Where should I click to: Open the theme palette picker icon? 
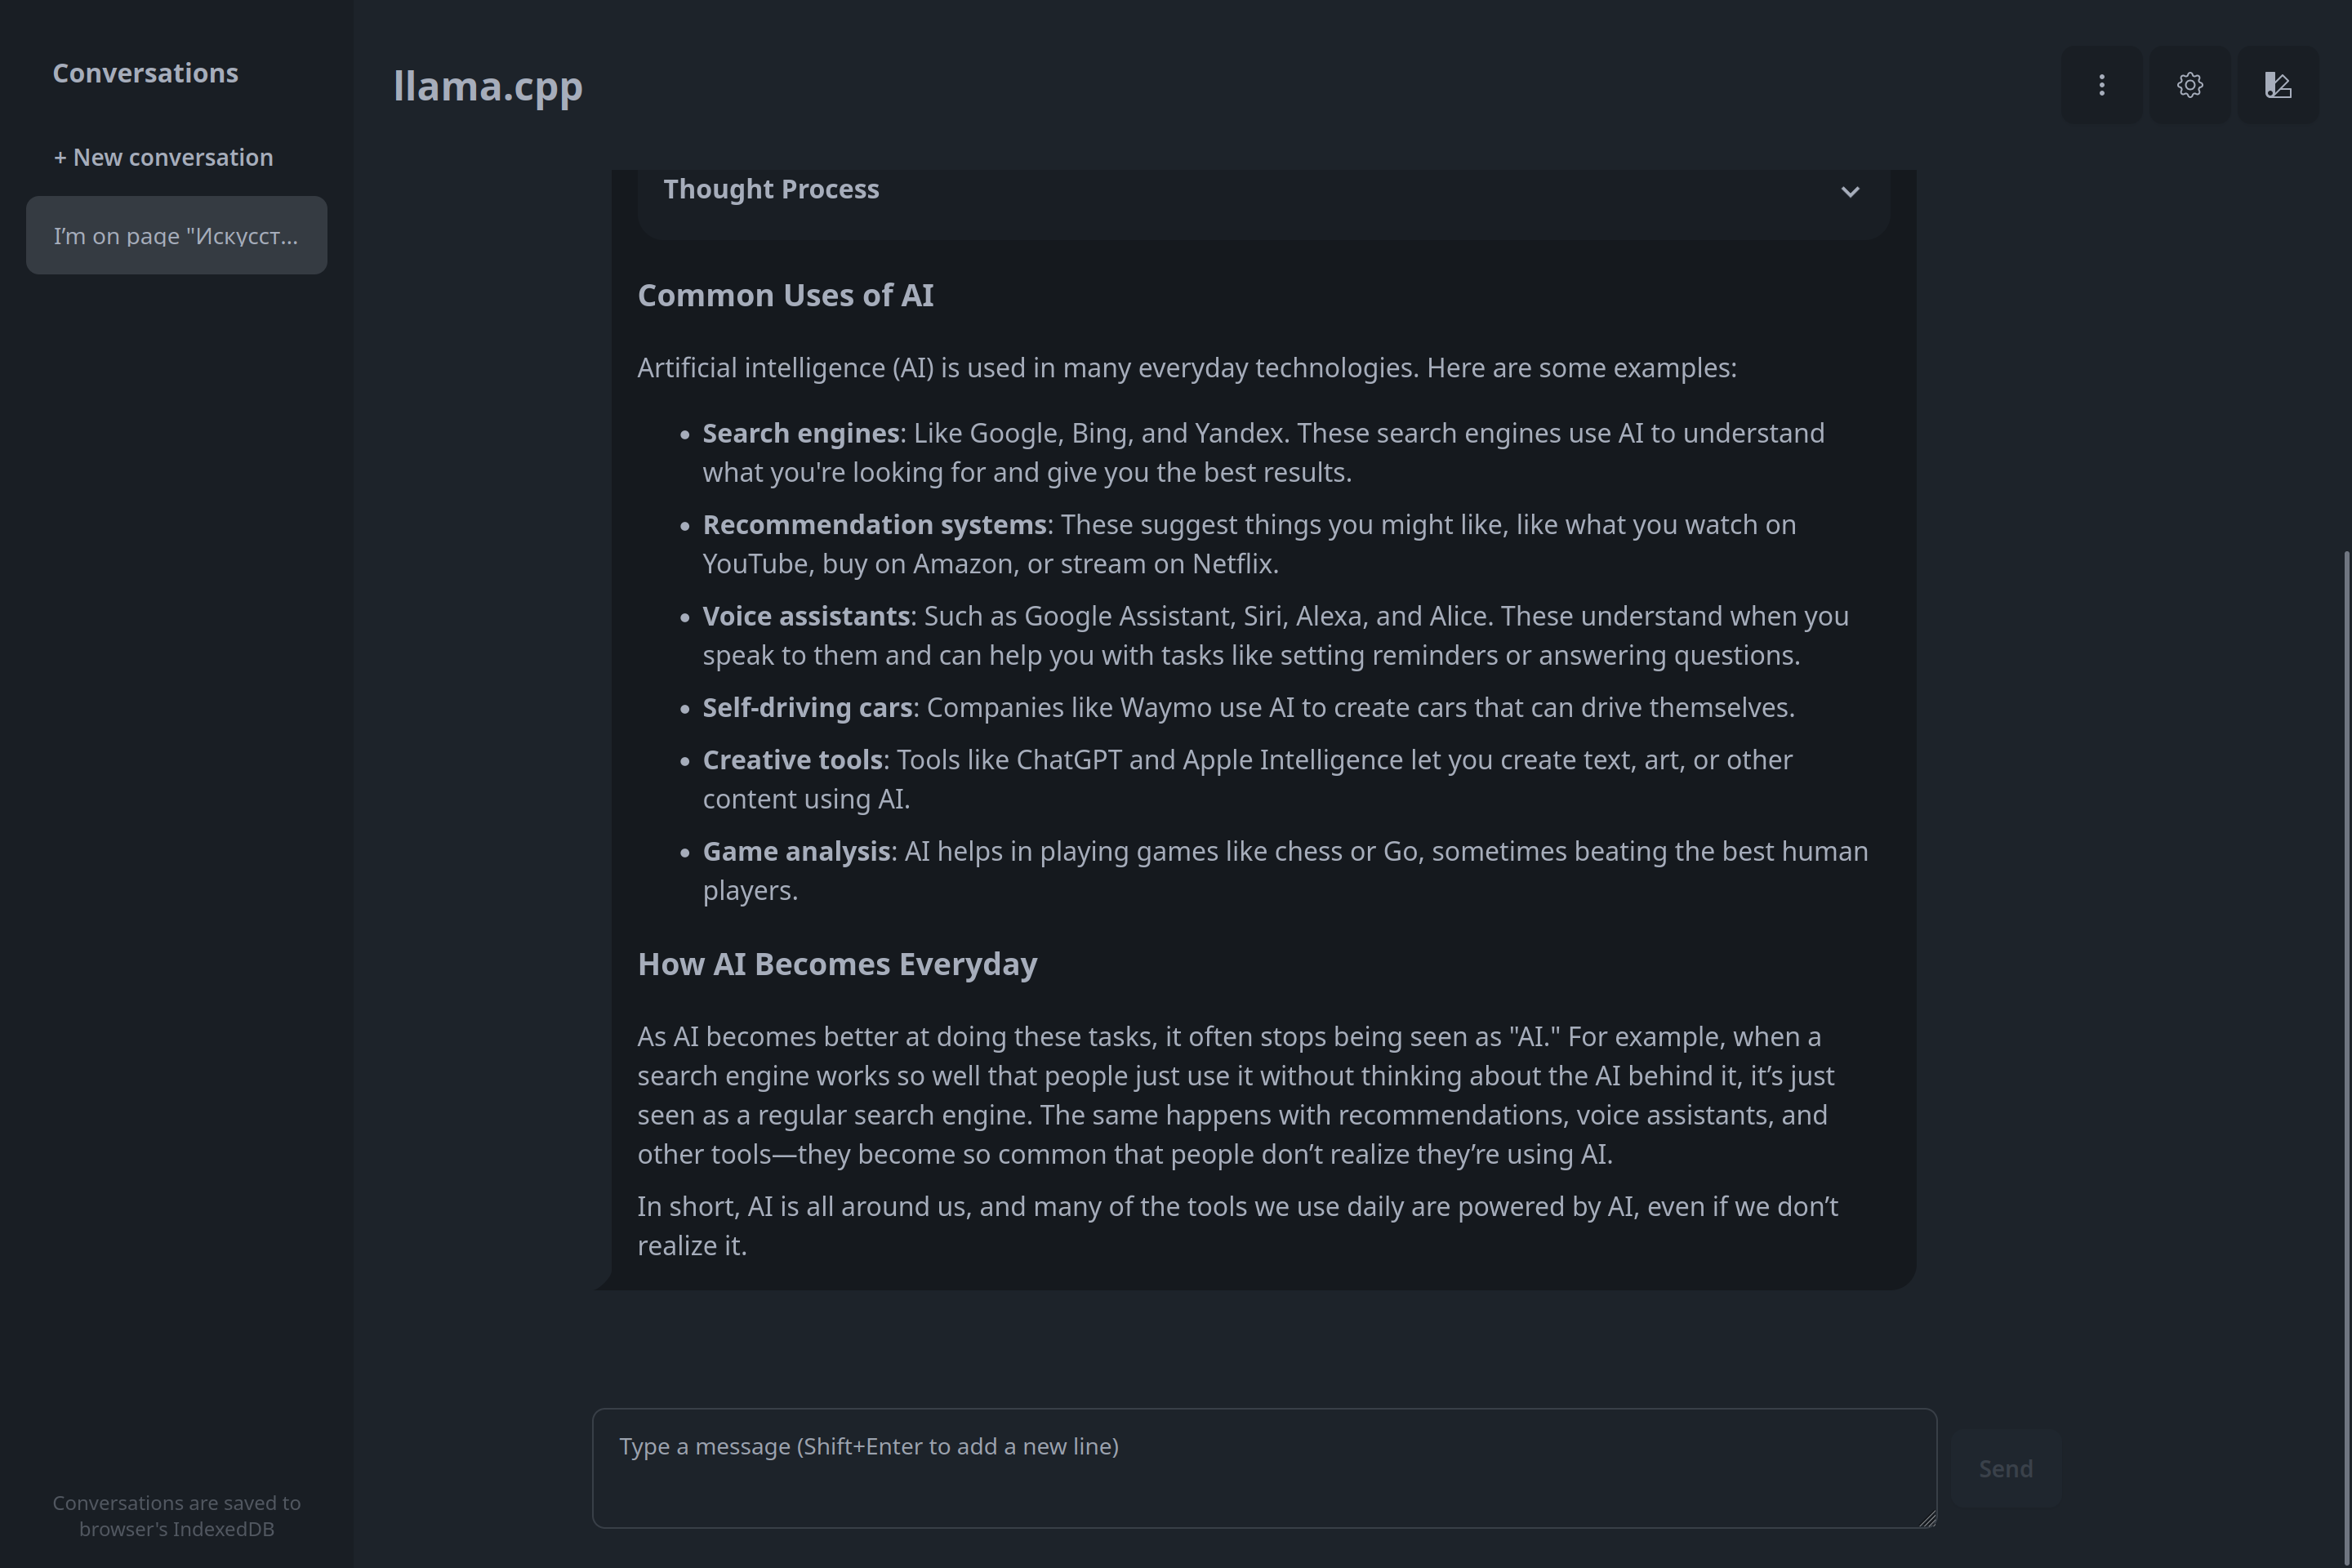point(2277,85)
